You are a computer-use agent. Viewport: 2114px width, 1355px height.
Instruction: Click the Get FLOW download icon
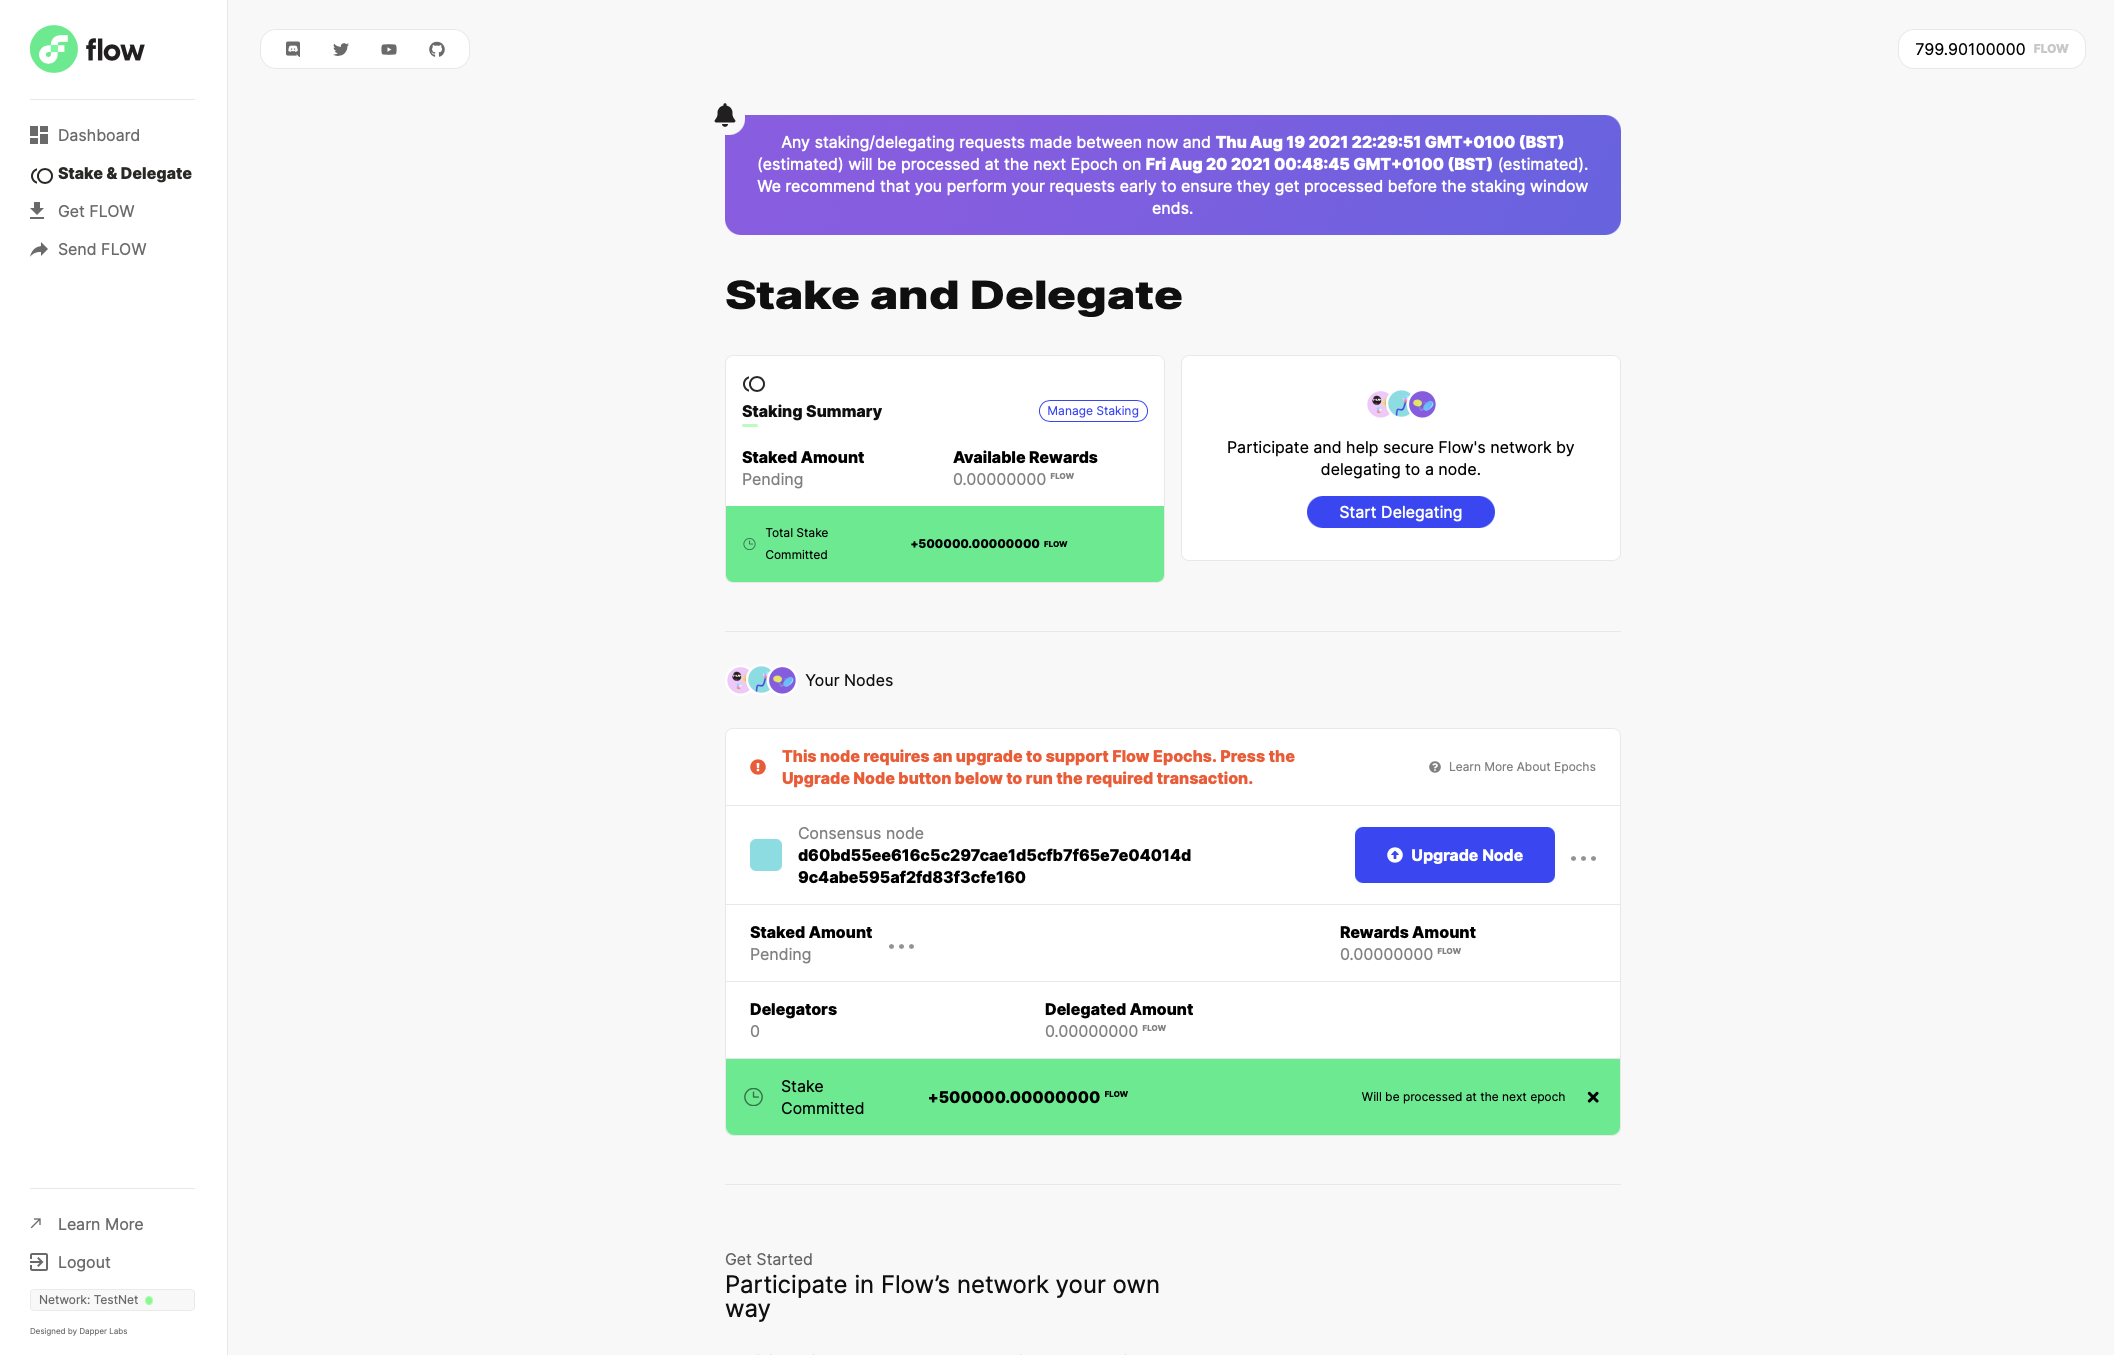click(x=38, y=210)
